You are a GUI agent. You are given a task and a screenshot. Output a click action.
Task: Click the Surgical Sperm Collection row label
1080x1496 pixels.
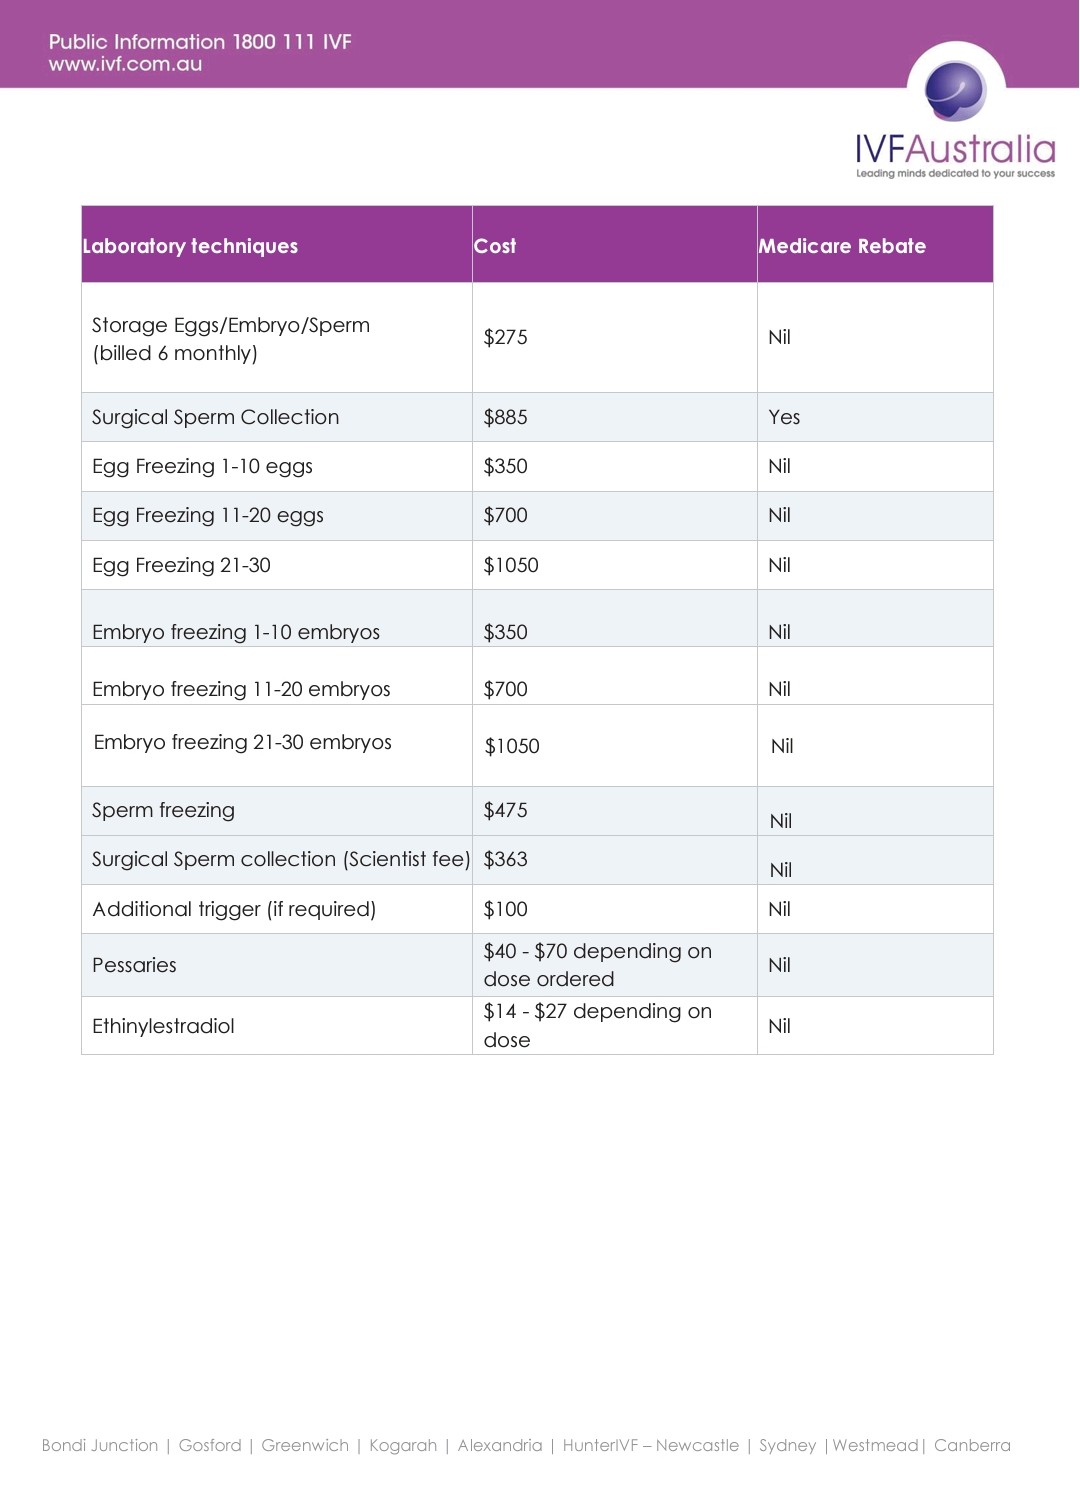pyautogui.click(x=215, y=417)
